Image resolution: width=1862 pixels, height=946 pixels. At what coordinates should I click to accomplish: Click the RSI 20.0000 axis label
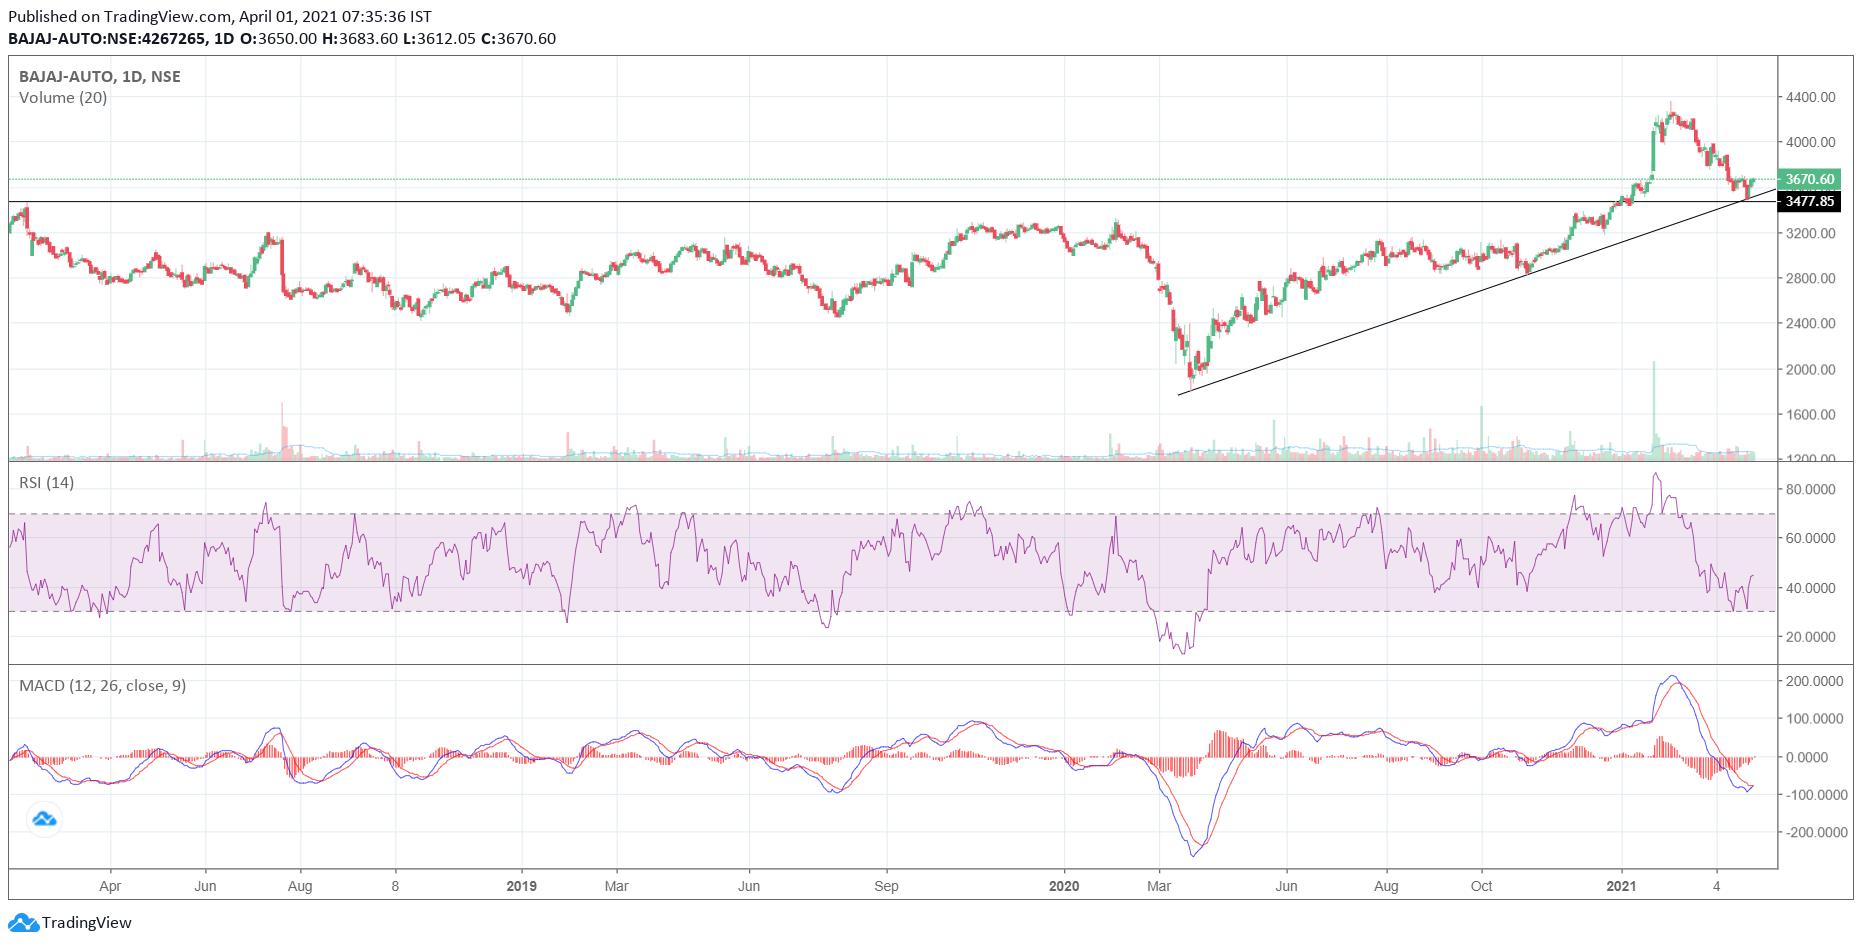(1811, 637)
